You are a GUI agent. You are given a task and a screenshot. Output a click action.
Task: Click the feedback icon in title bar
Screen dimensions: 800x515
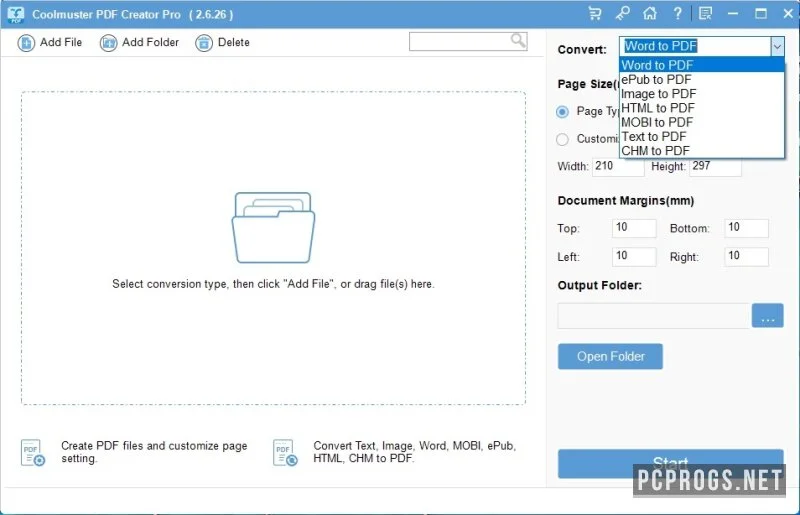705,14
